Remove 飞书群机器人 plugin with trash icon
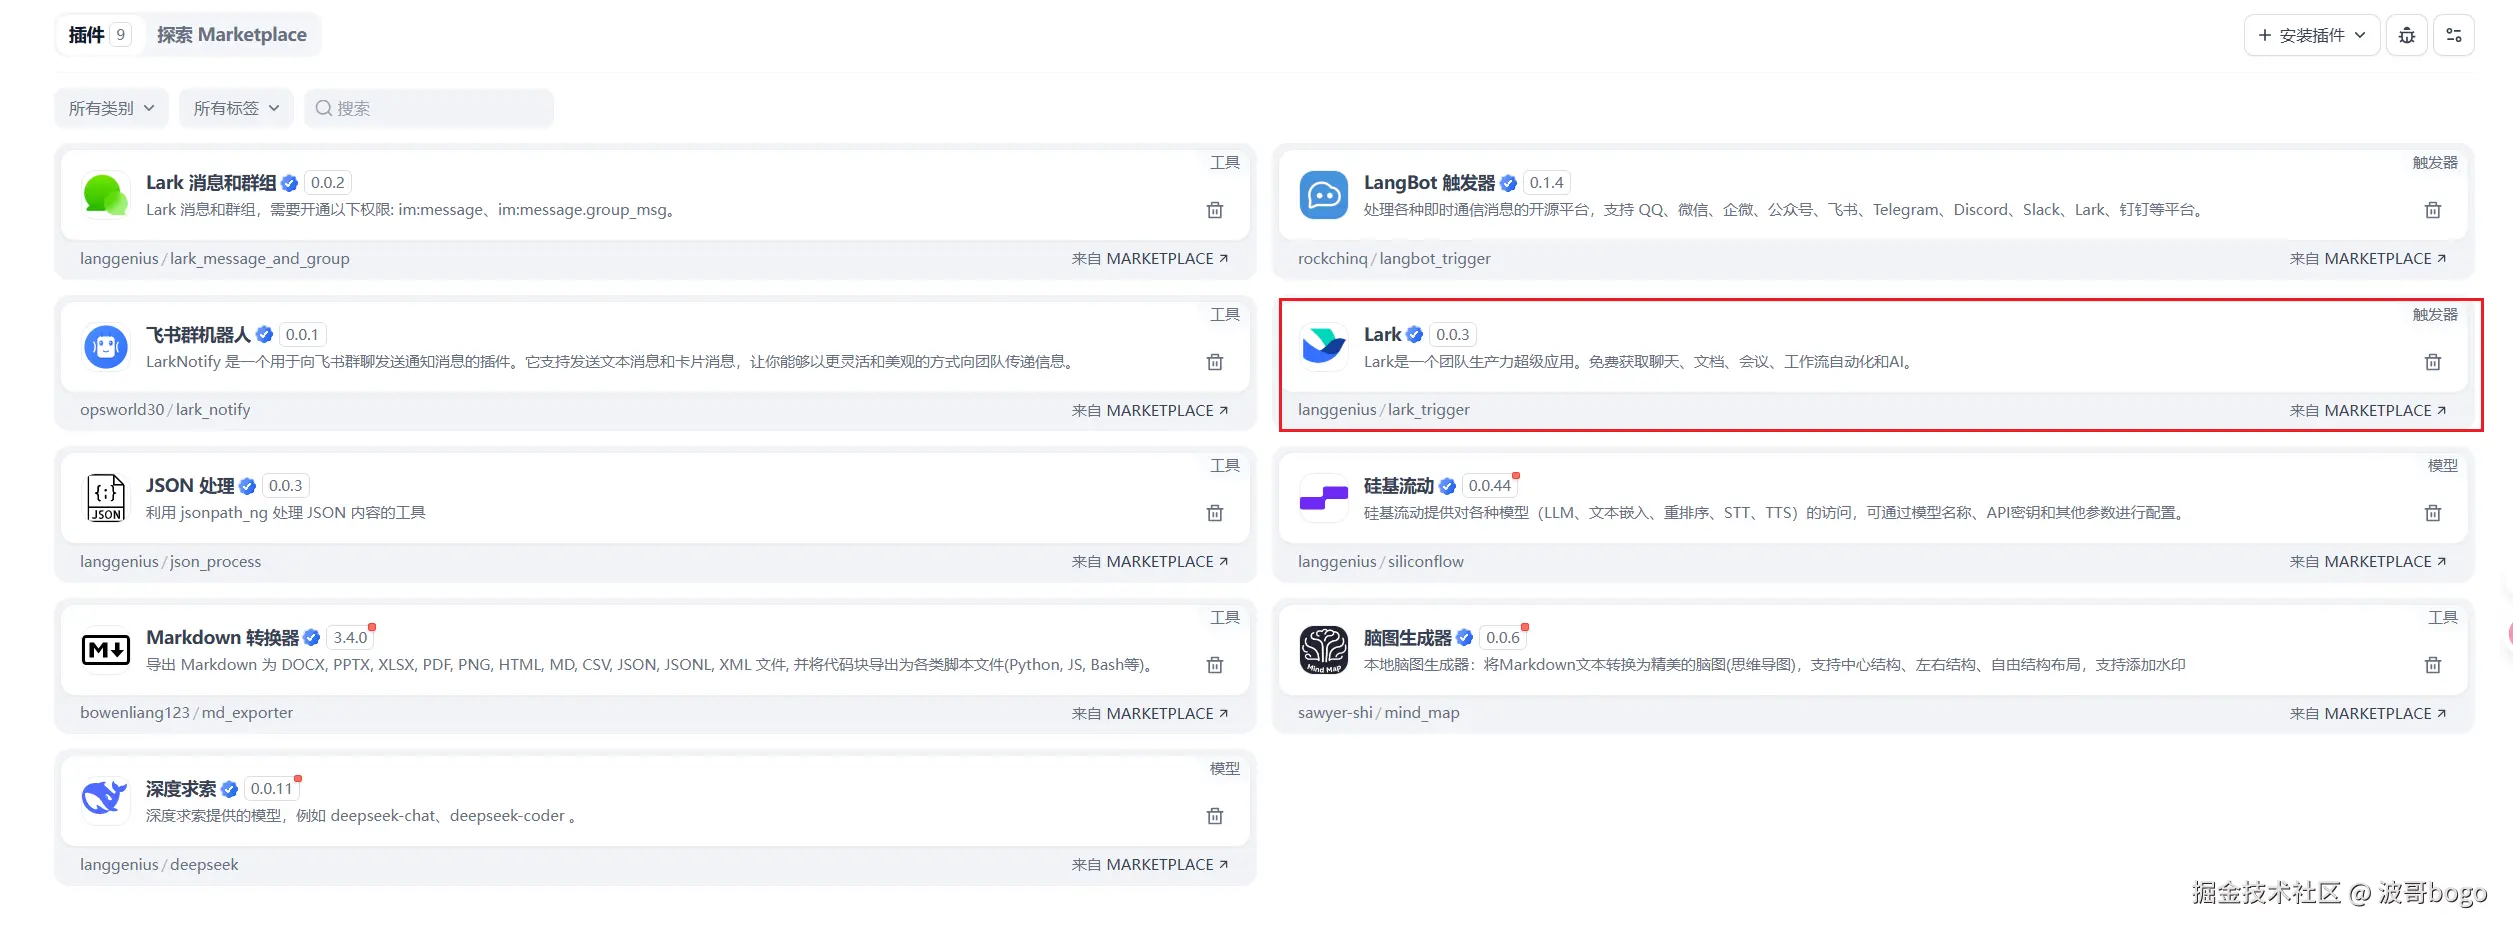The height and width of the screenshot is (934, 2513). 1214,362
